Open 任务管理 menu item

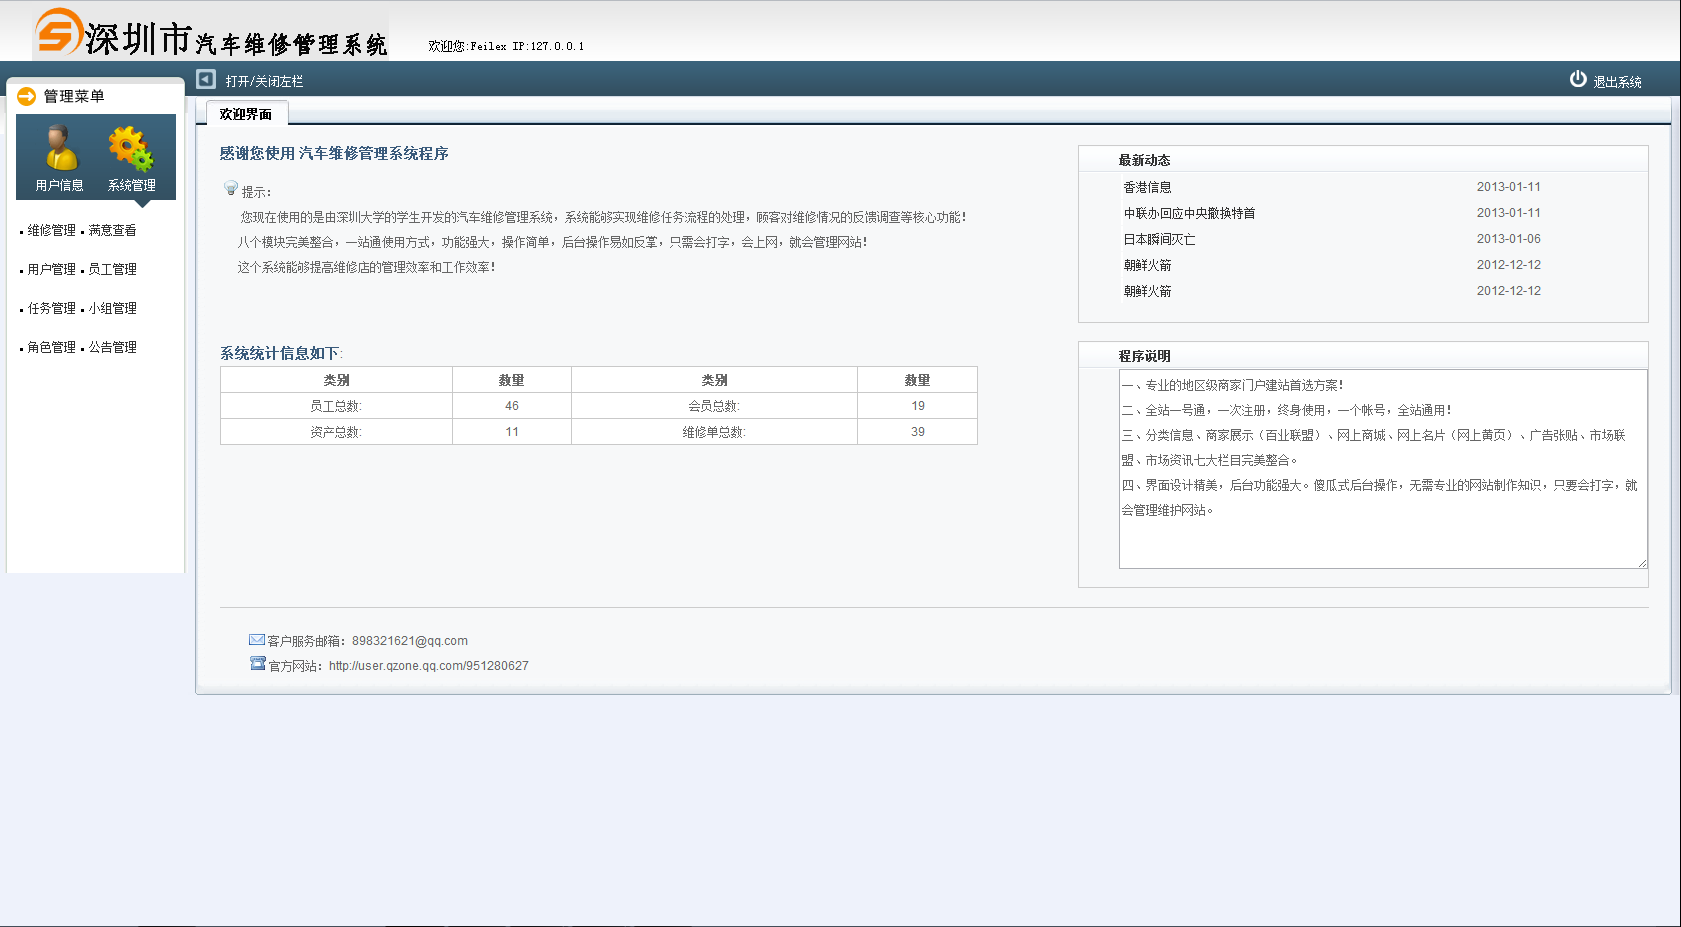pyautogui.click(x=51, y=308)
